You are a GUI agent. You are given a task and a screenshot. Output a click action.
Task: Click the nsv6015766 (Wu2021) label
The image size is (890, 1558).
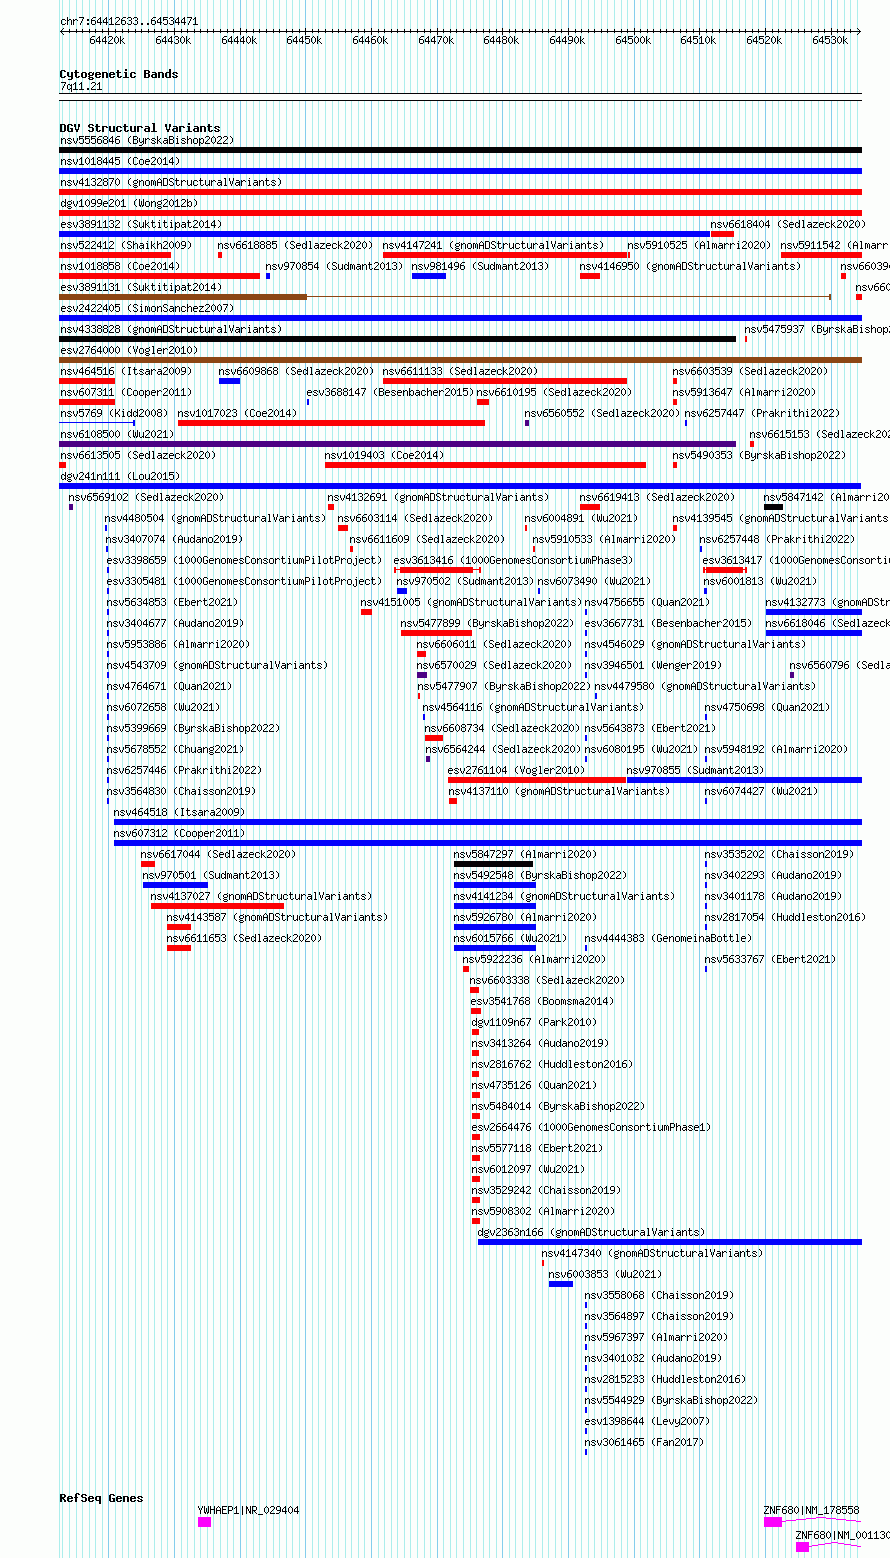click(511, 938)
